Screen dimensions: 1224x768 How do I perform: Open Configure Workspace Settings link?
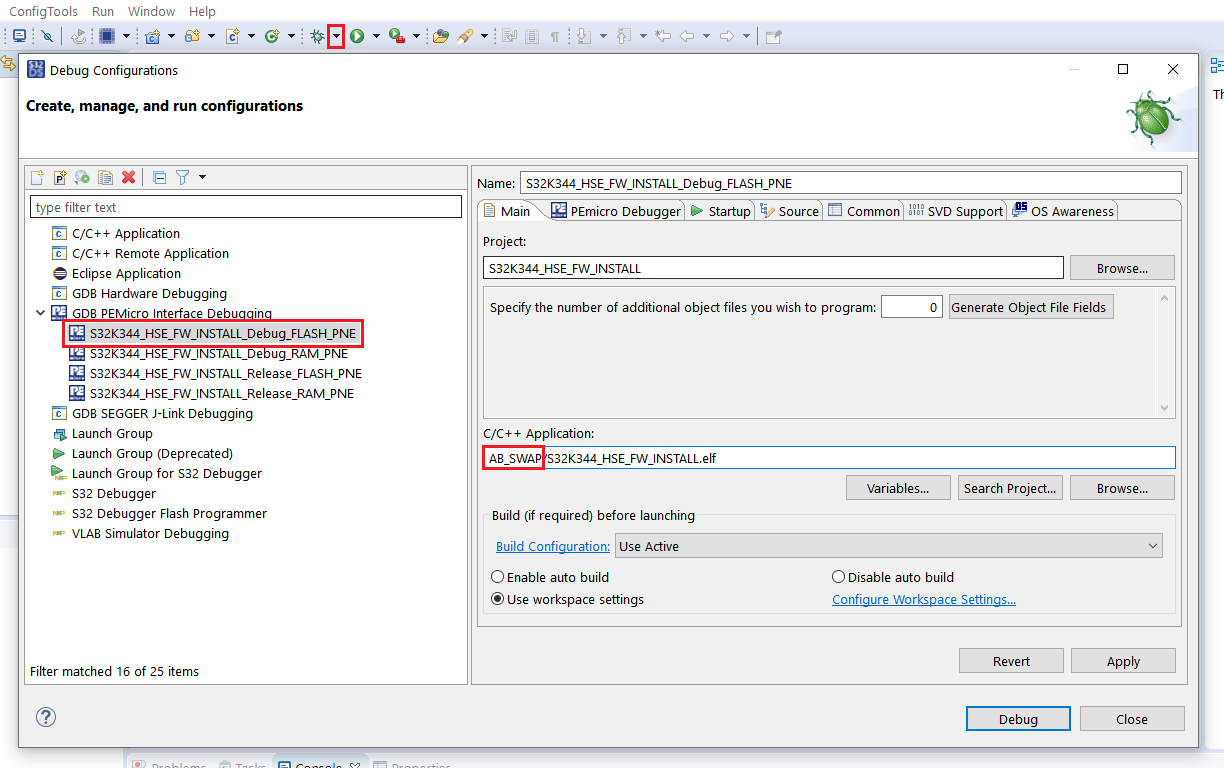(923, 598)
